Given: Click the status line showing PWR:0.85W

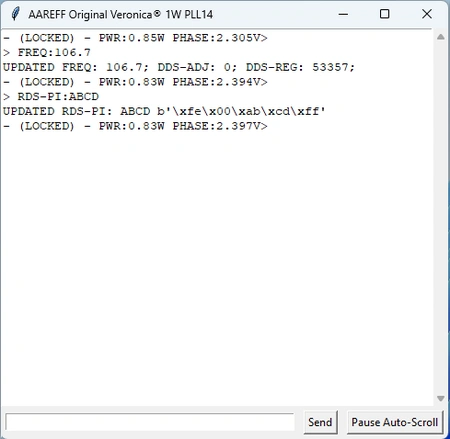Looking at the screenshot, I should [x=135, y=38].
